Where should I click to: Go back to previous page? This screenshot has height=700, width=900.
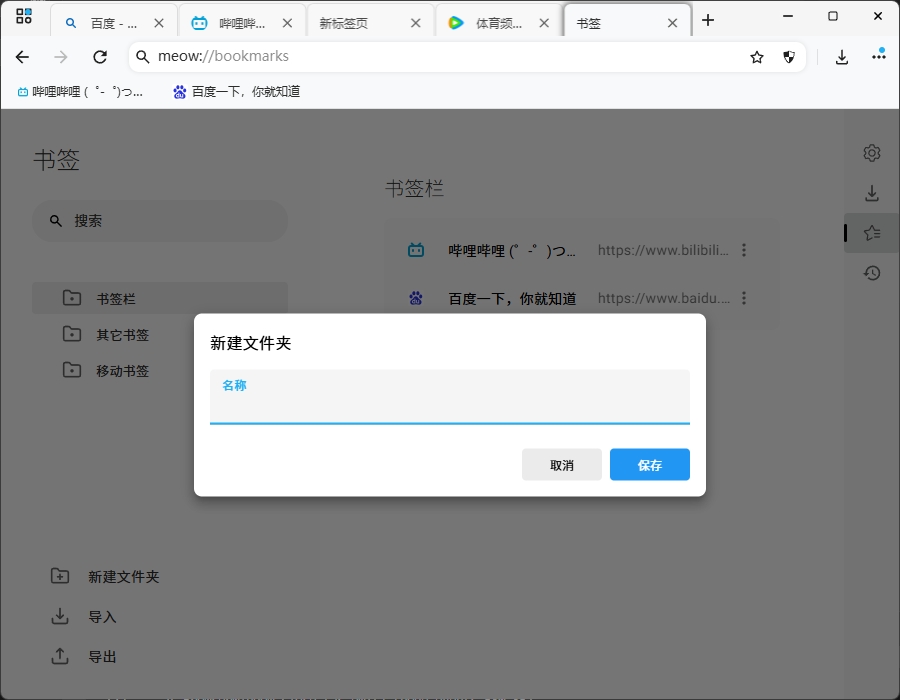(x=22, y=57)
